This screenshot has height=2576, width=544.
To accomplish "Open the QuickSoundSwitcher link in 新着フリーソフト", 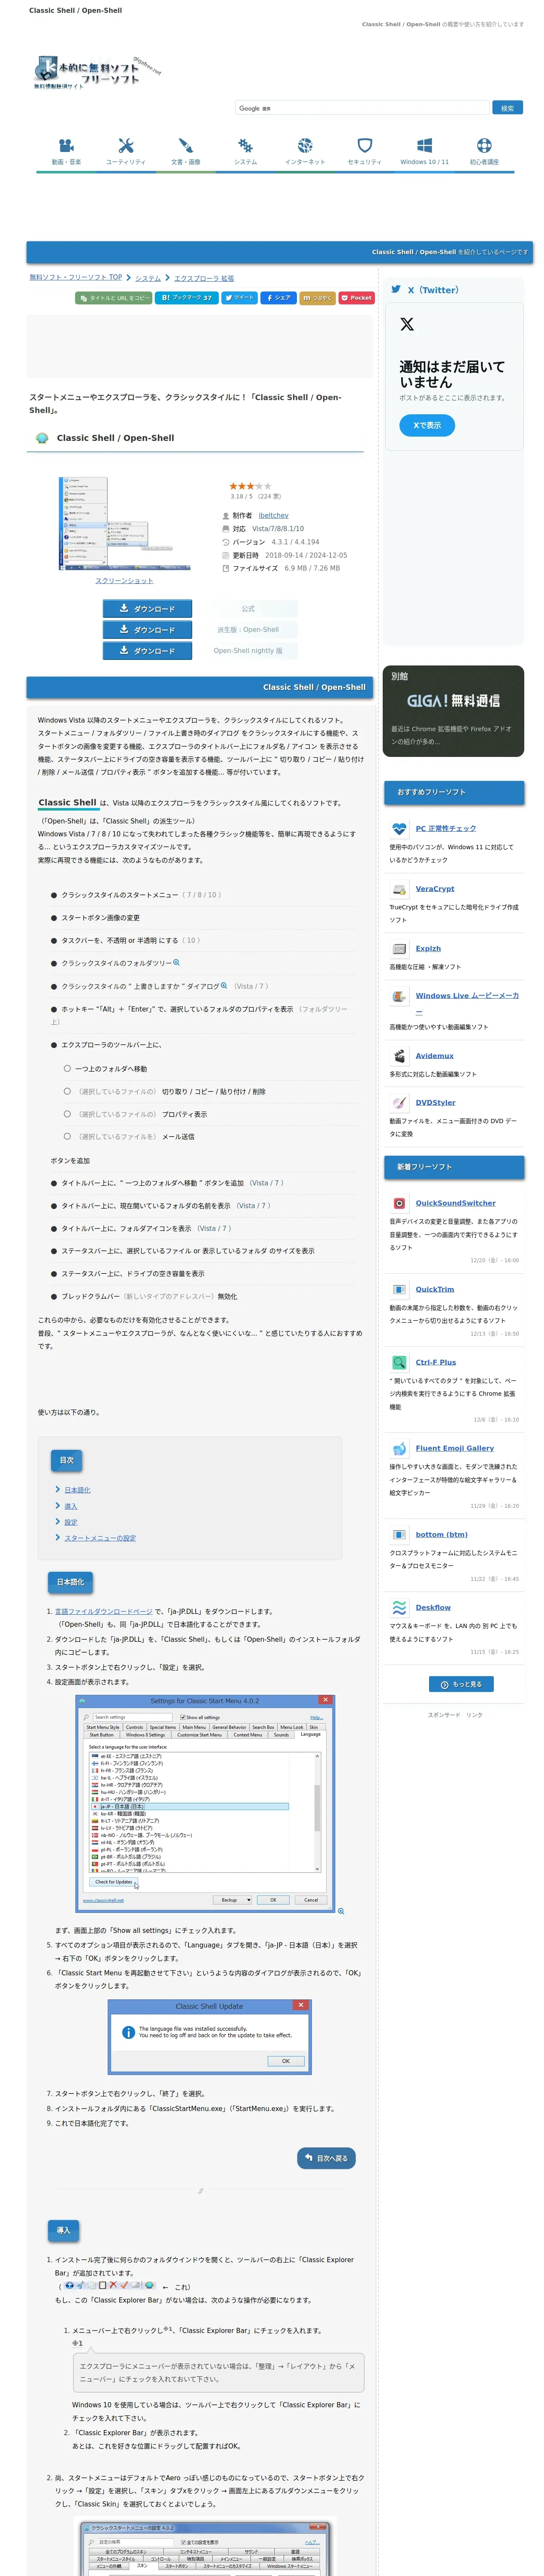I will tap(456, 1203).
